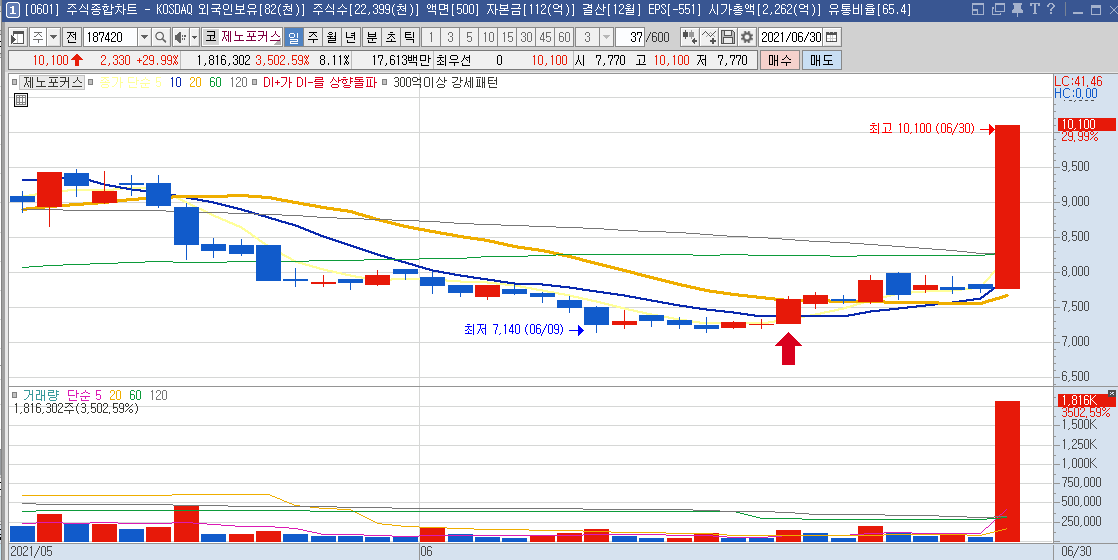Click the speaker sound icon

[x=180, y=37]
